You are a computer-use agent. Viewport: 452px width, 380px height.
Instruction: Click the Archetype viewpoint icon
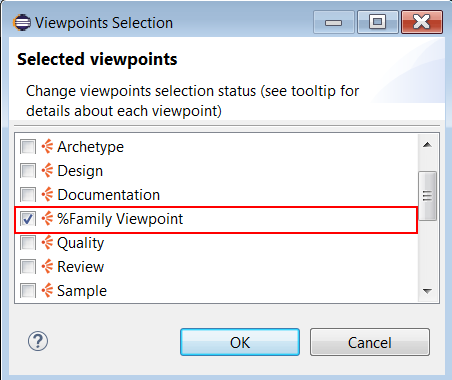tap(47, 146)
